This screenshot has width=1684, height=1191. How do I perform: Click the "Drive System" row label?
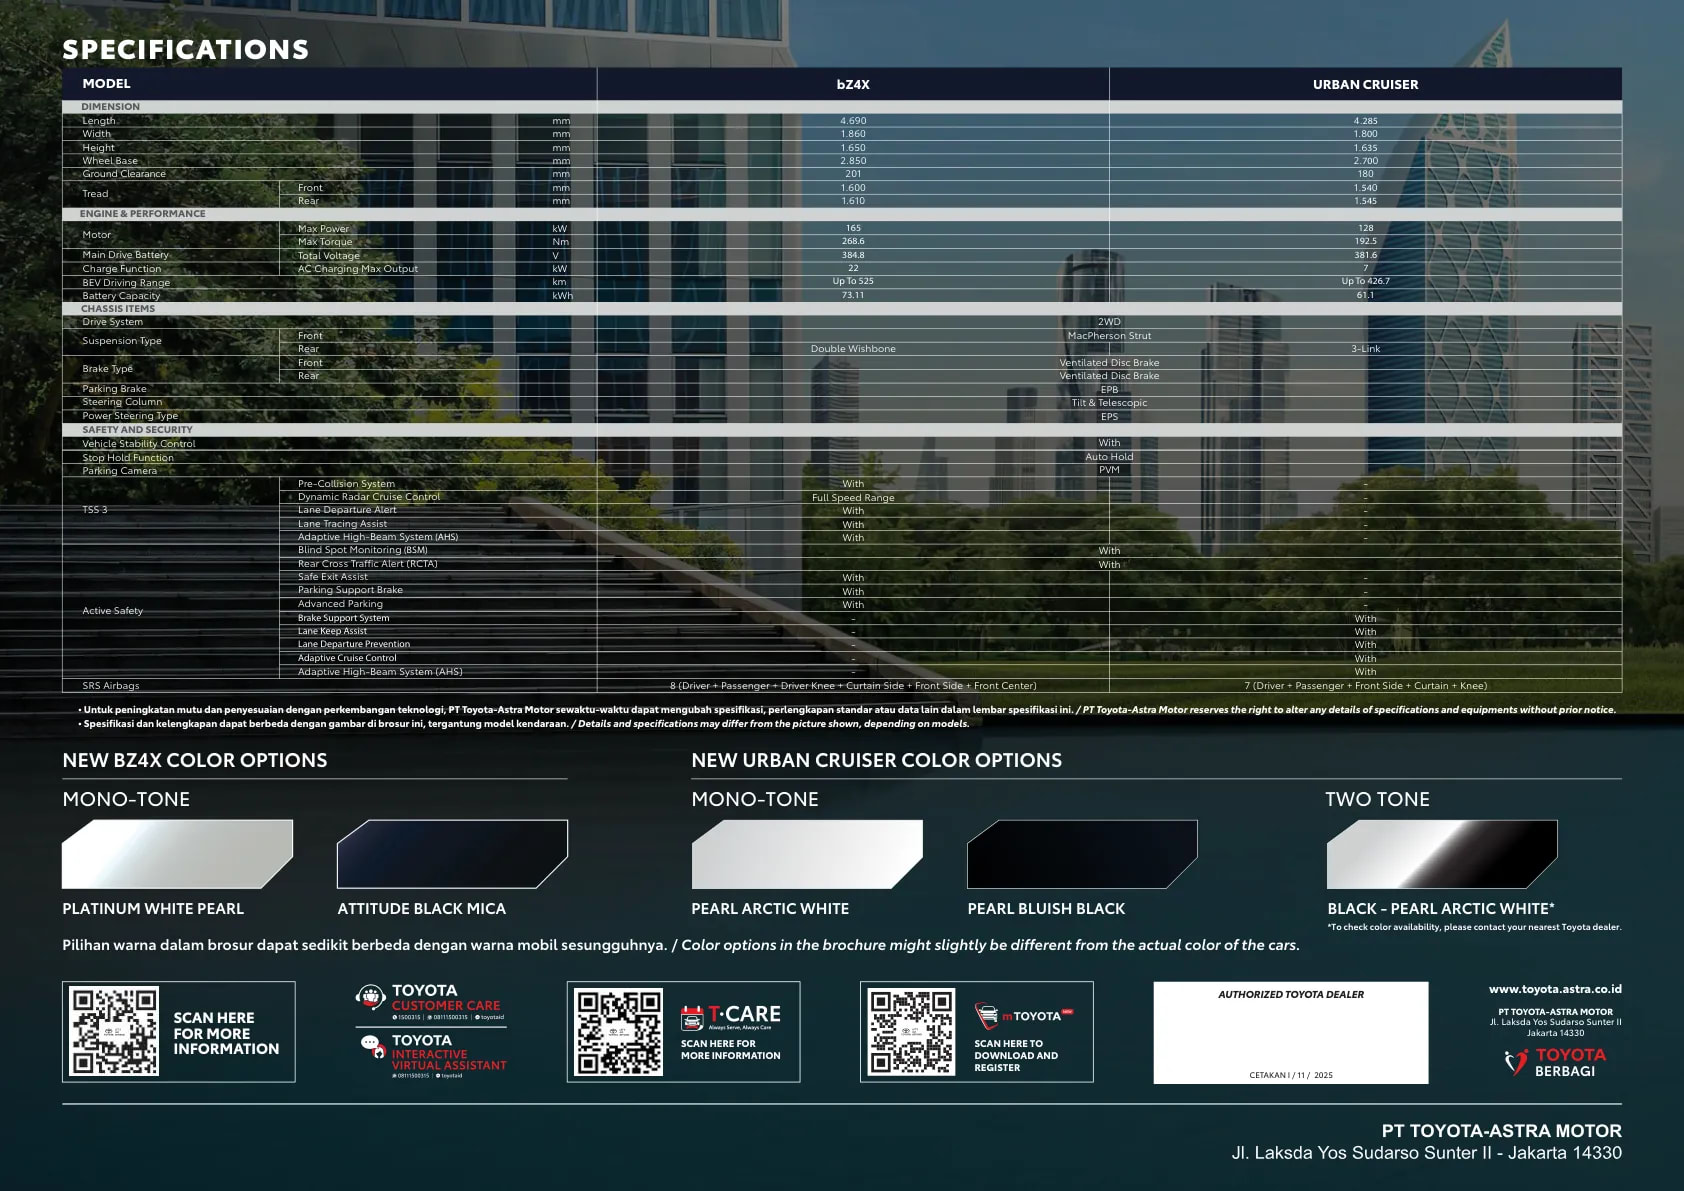coord(112,322)
